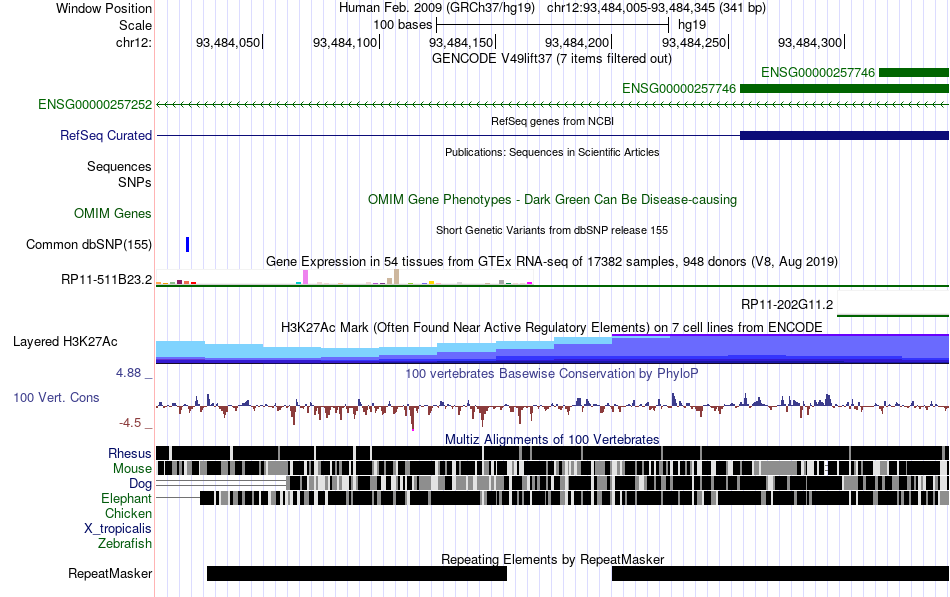
Task: Click the Sequences track label
Action: (x=119, y=167)
